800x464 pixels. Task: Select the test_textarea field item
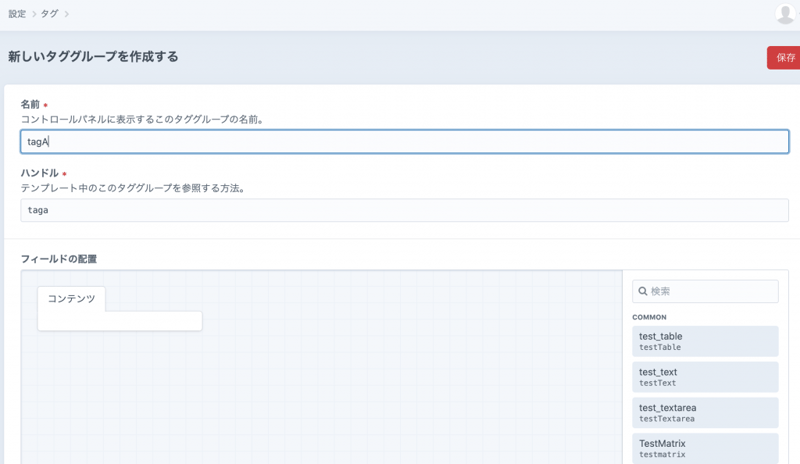(705, 412)
